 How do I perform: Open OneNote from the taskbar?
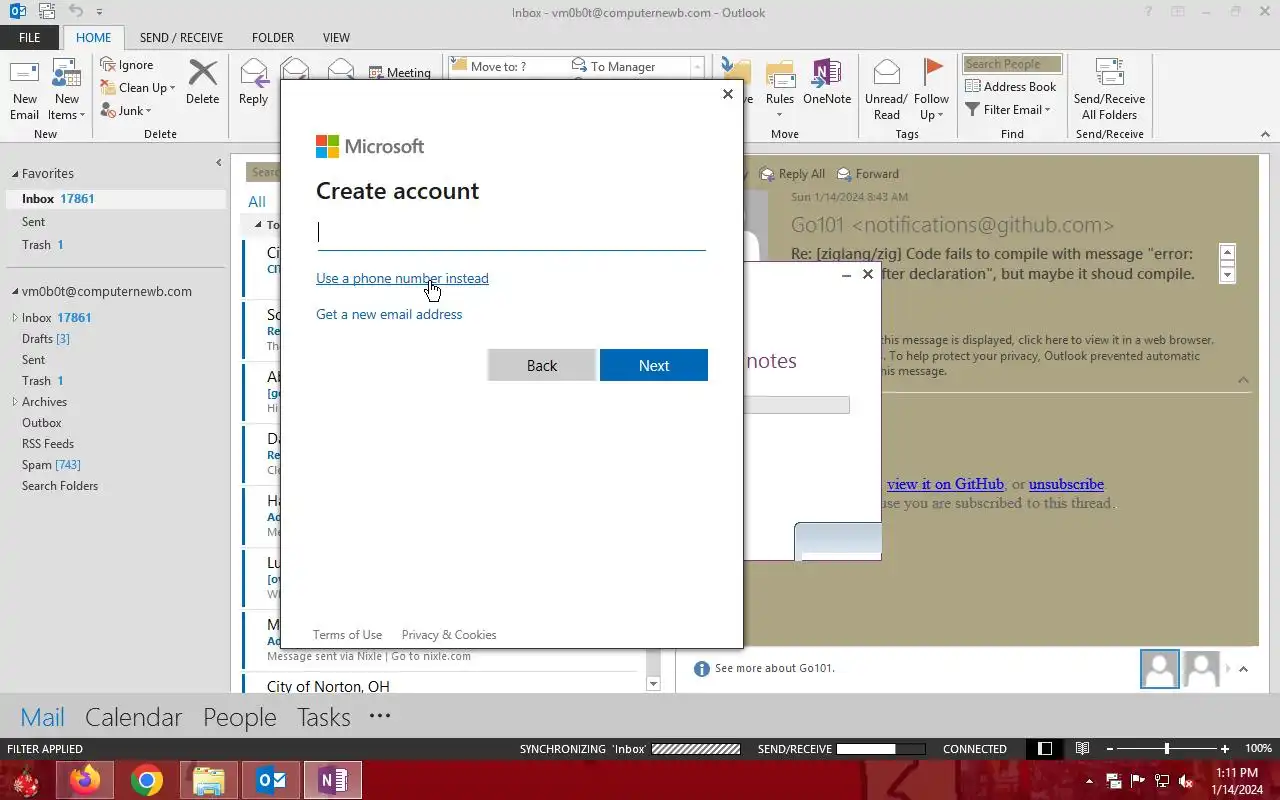click(333, 780)
